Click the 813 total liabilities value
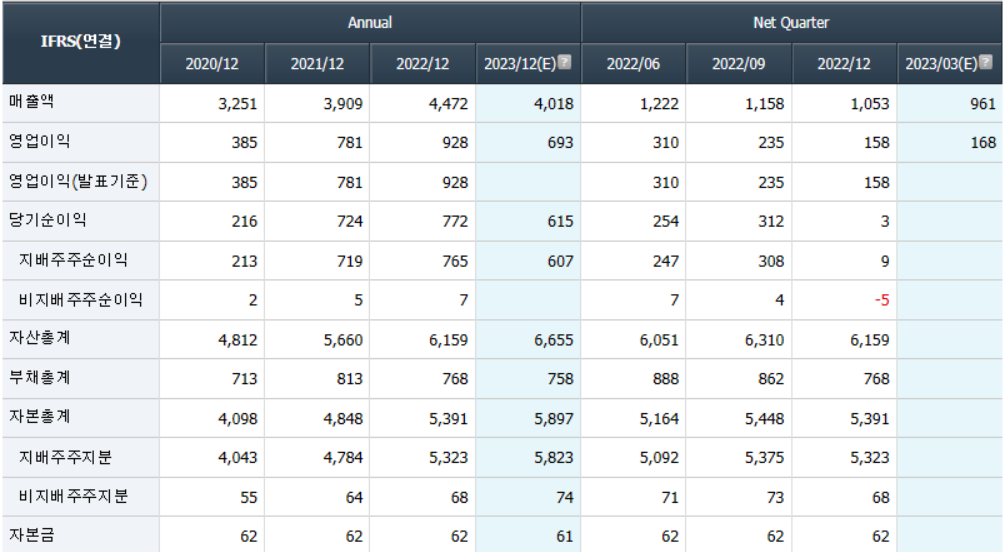1003x552 pixels. 349,379
